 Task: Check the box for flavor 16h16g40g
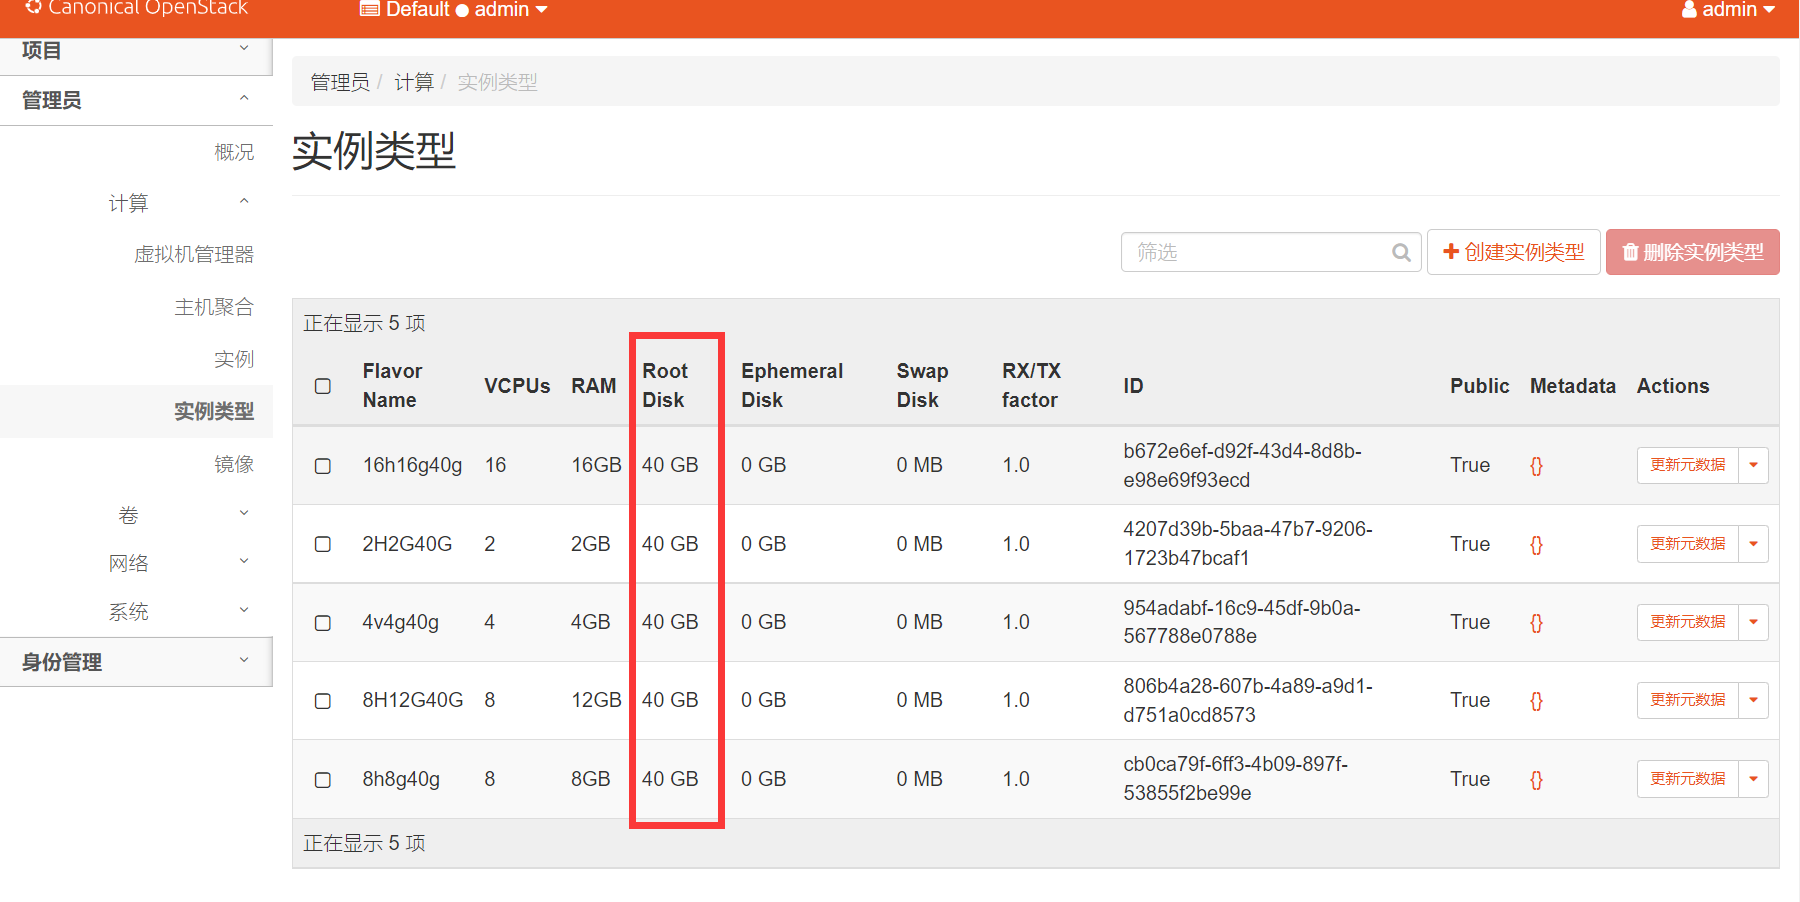tap(323, 466)
